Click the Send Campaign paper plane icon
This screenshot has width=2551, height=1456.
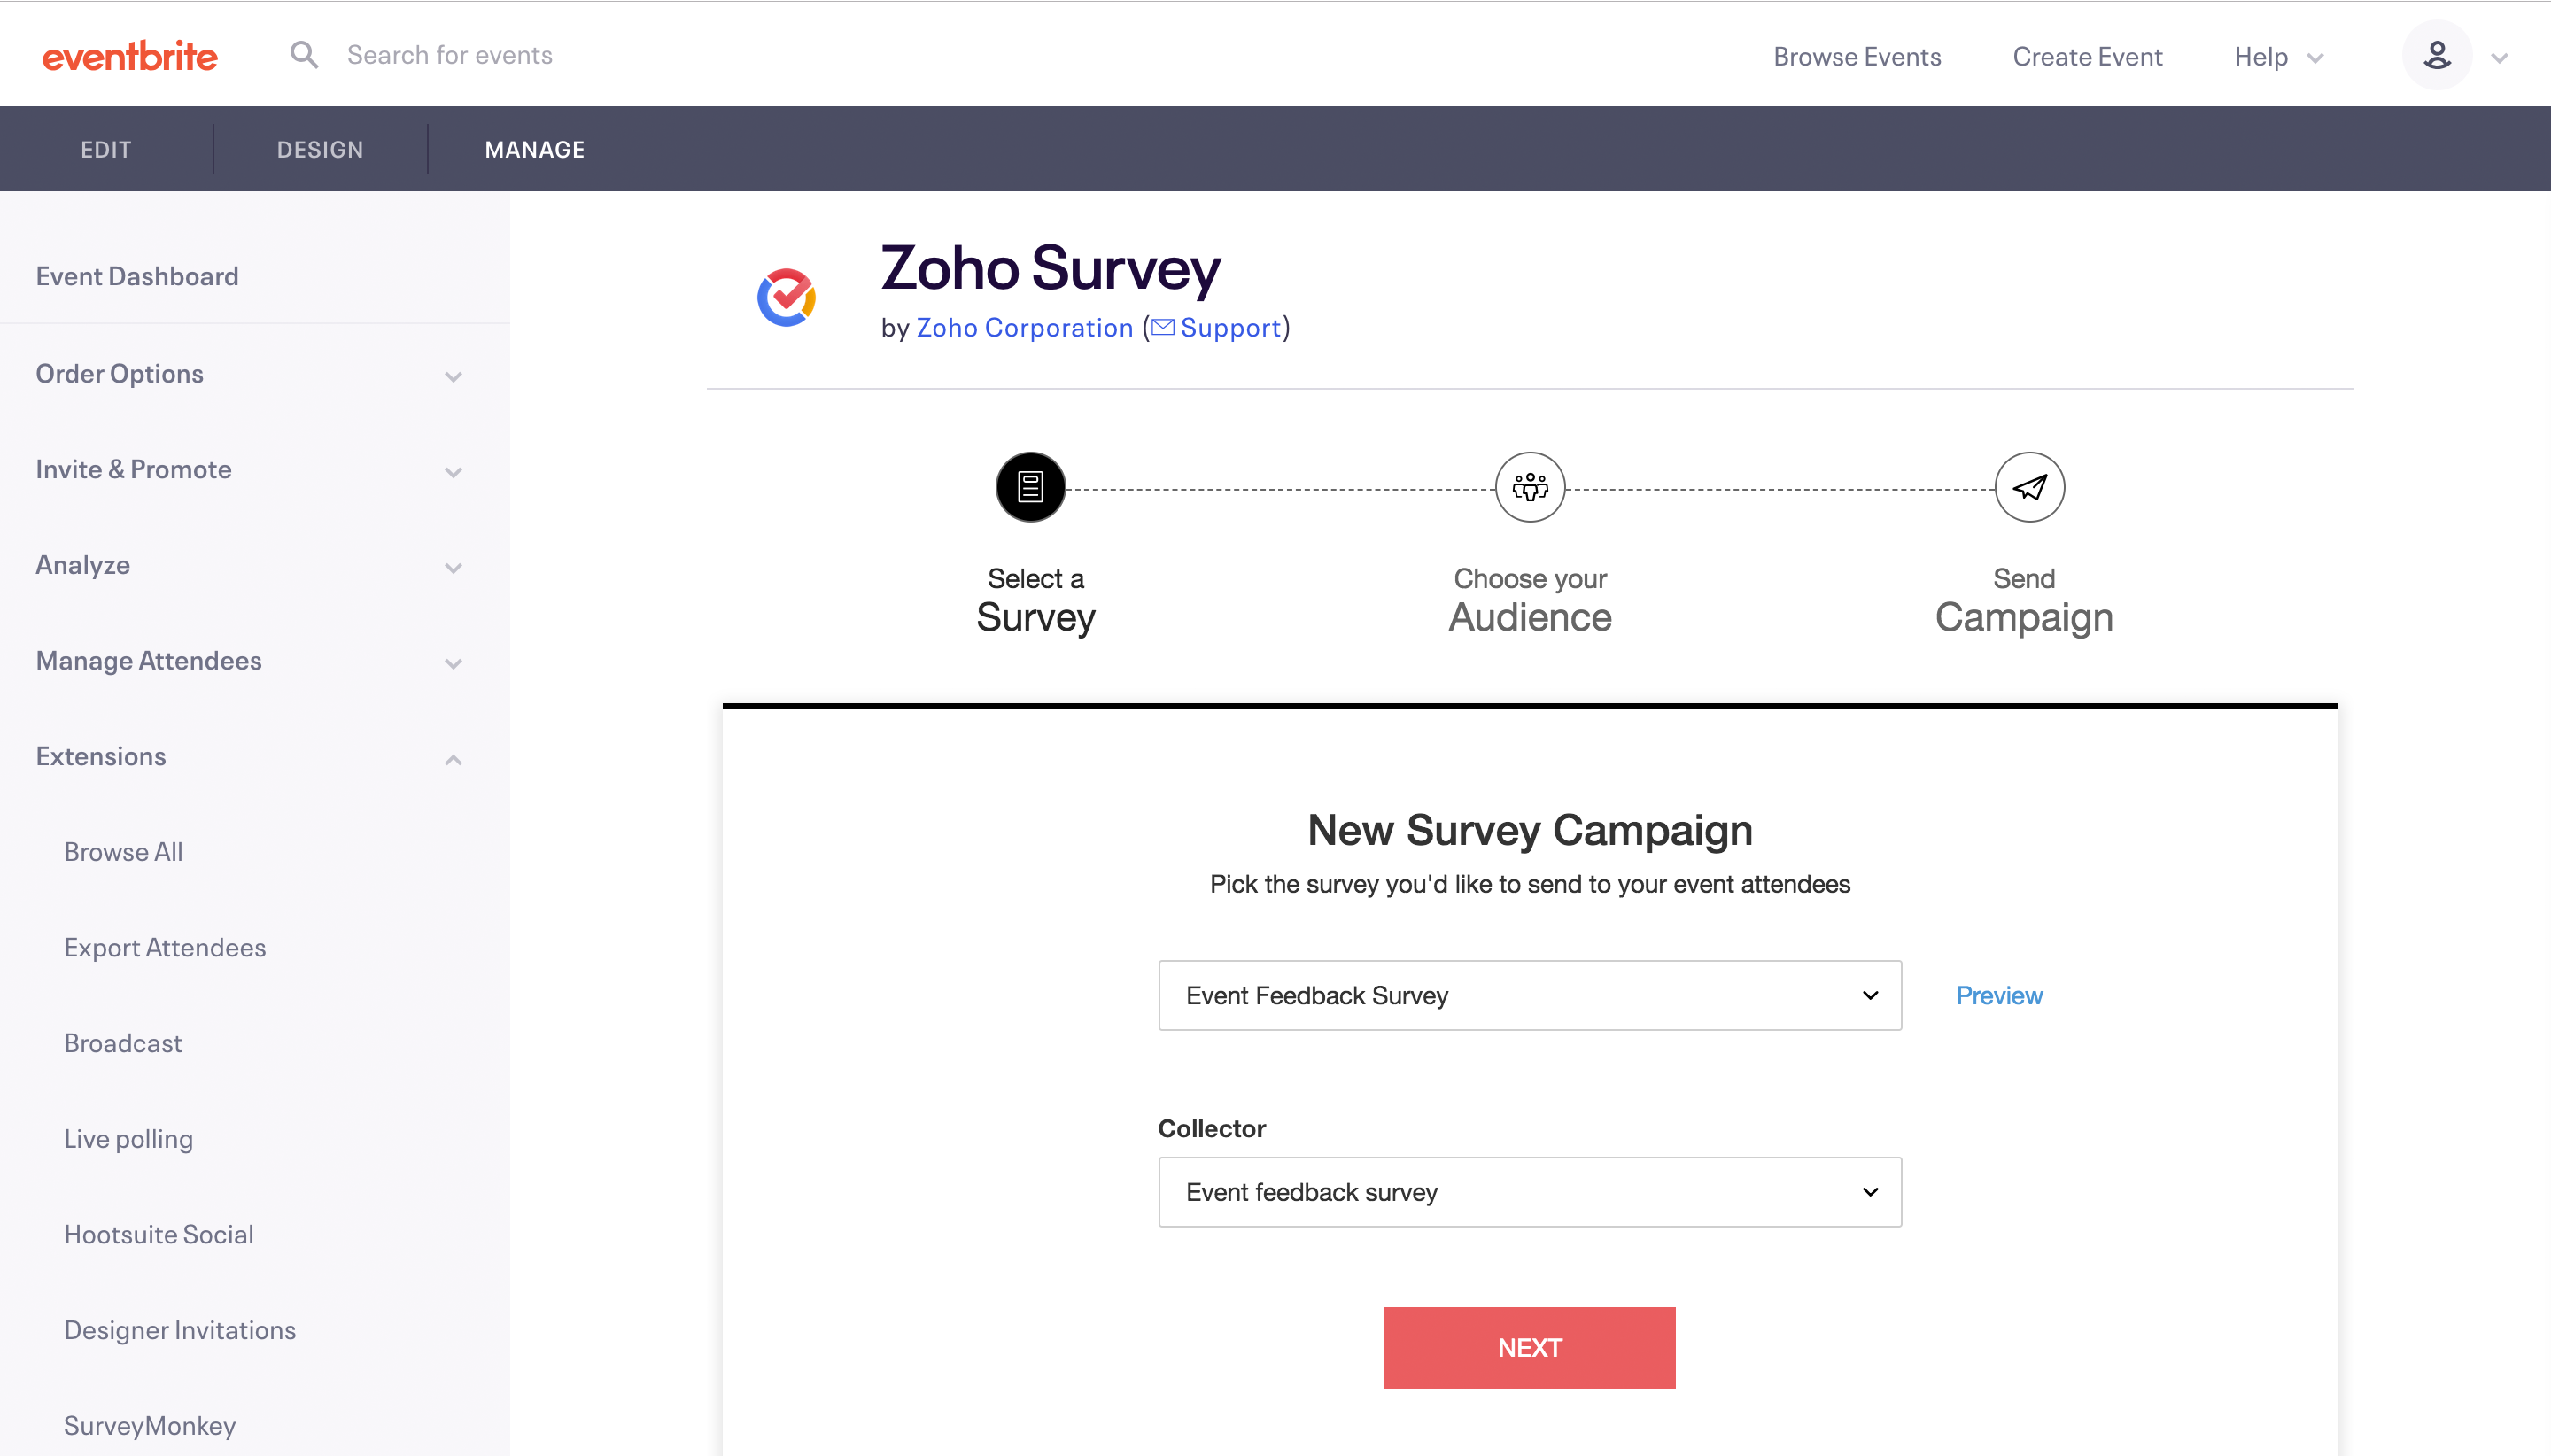(x=2028, y=487)
